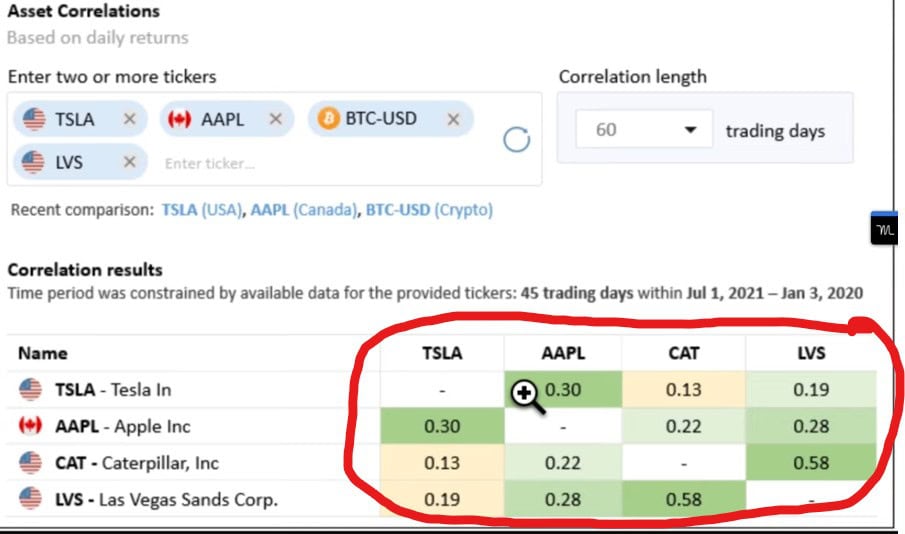Select the LVS row's CAT cell 0.58
The width and height of the screenshot is (905, 534).
coord(683,499)
